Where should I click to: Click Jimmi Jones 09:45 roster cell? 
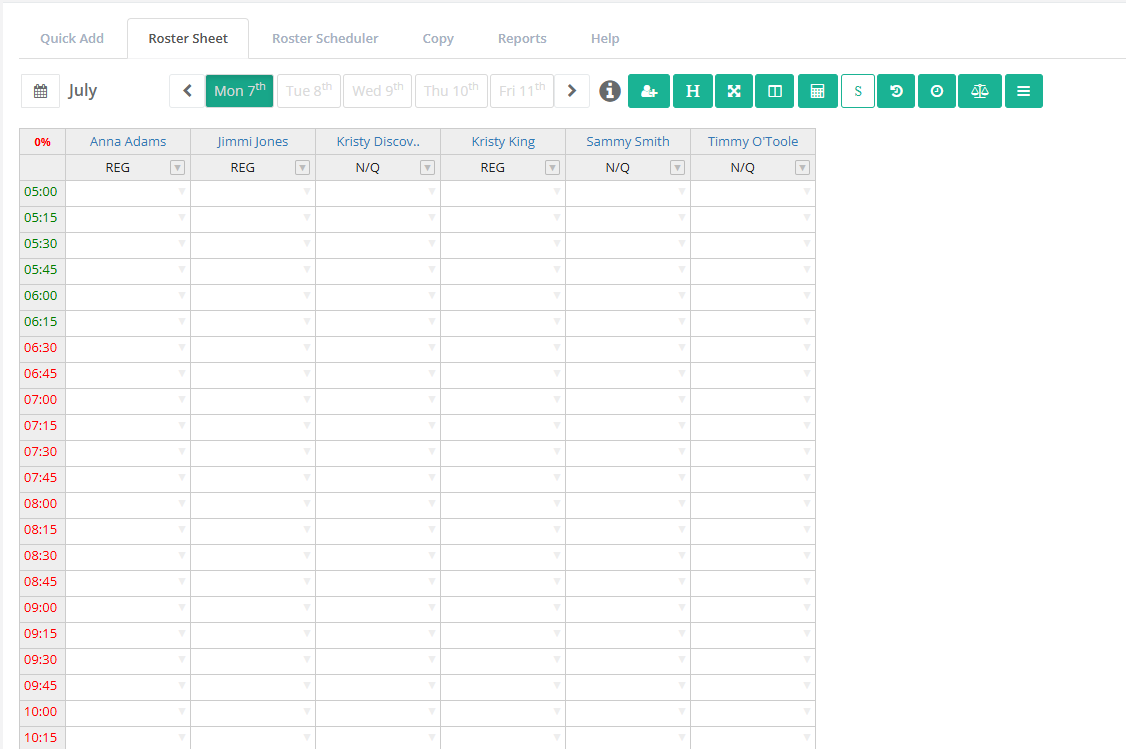[x=253, y=686]
